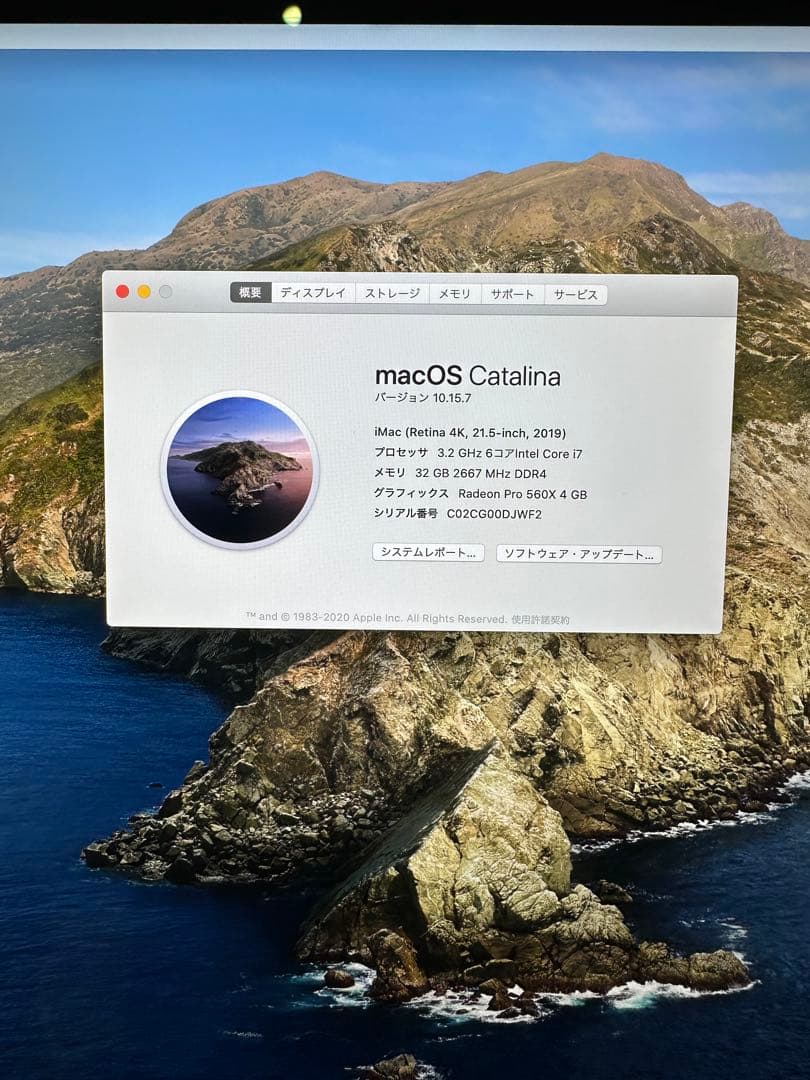Switch to the サービス tab
The height and width of the screenshot is (1080, 810).
[575, 293]
